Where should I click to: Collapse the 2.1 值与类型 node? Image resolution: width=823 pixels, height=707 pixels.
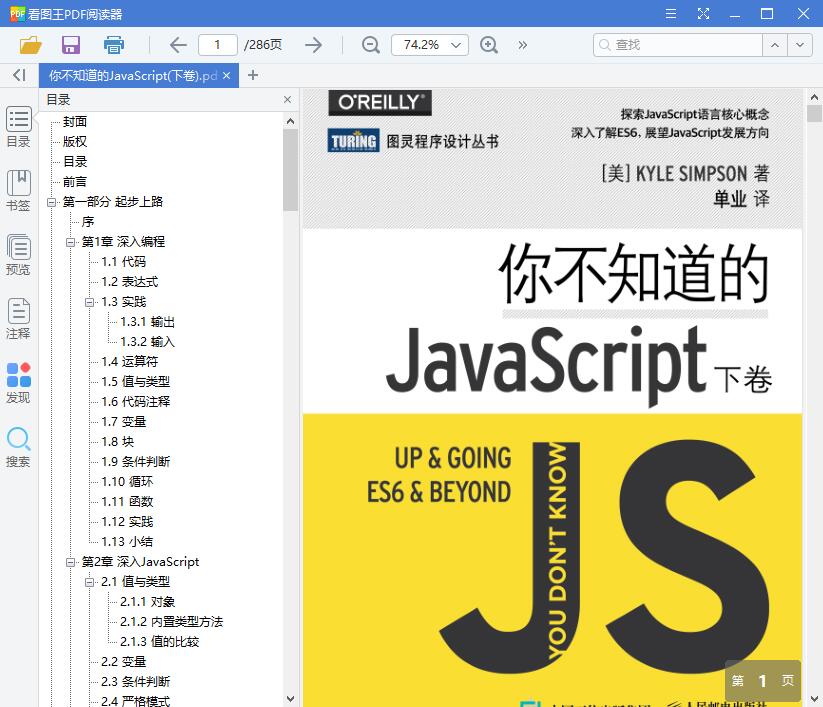[90, 582]
